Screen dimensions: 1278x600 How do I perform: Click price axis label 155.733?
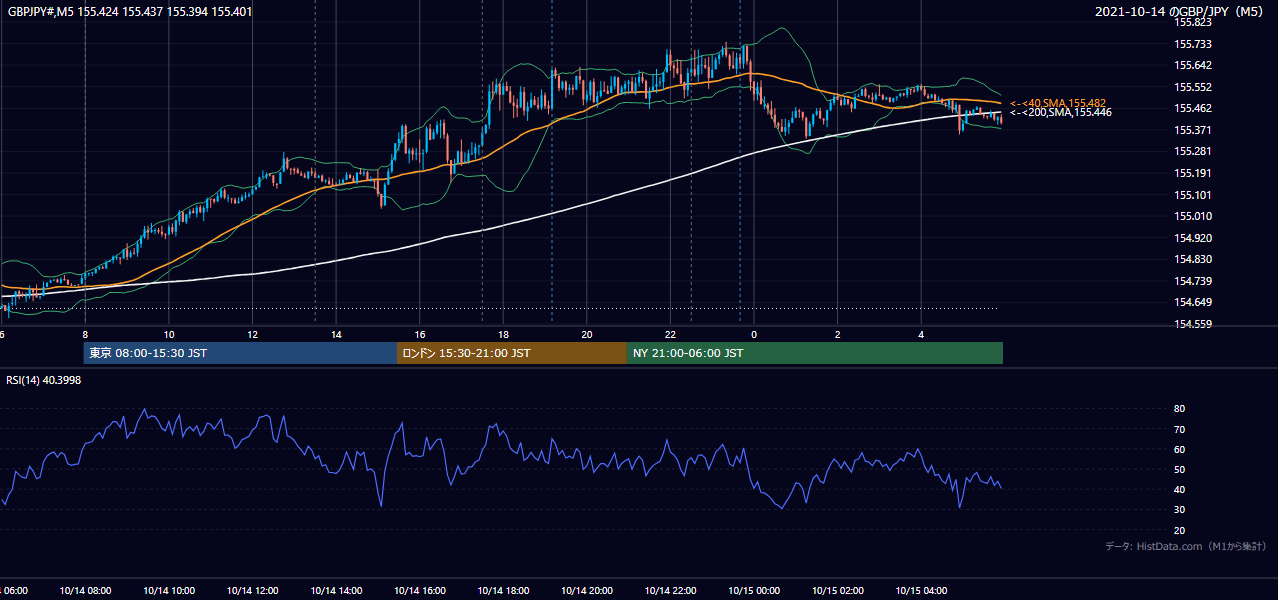pyautogui.click(x=1192, y=44)
